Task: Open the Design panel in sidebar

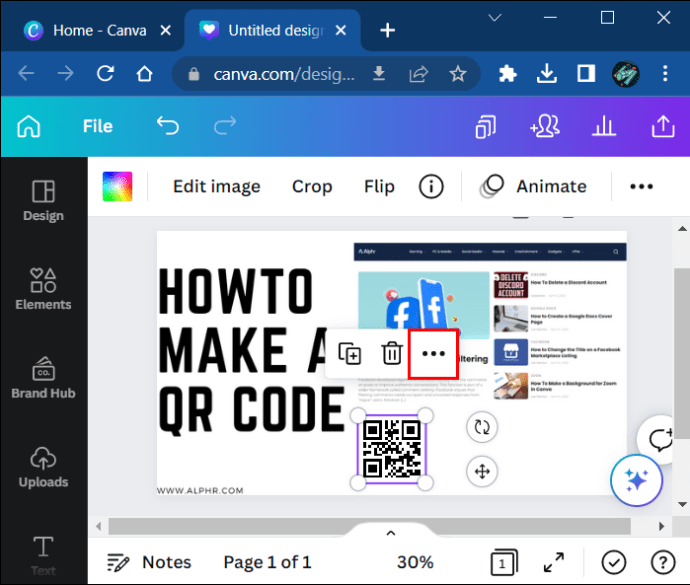Action: pyautogui.click(x=43, y=201)
